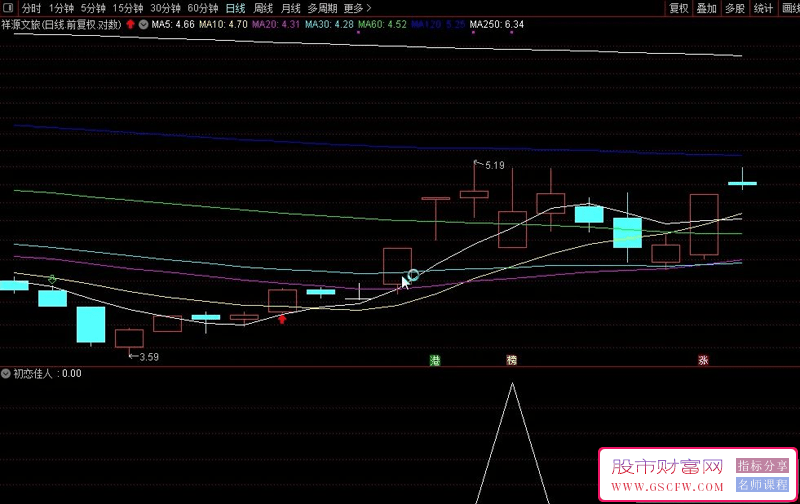
Task: Click the green down arrow signal marker
Action: coord(52,279)
